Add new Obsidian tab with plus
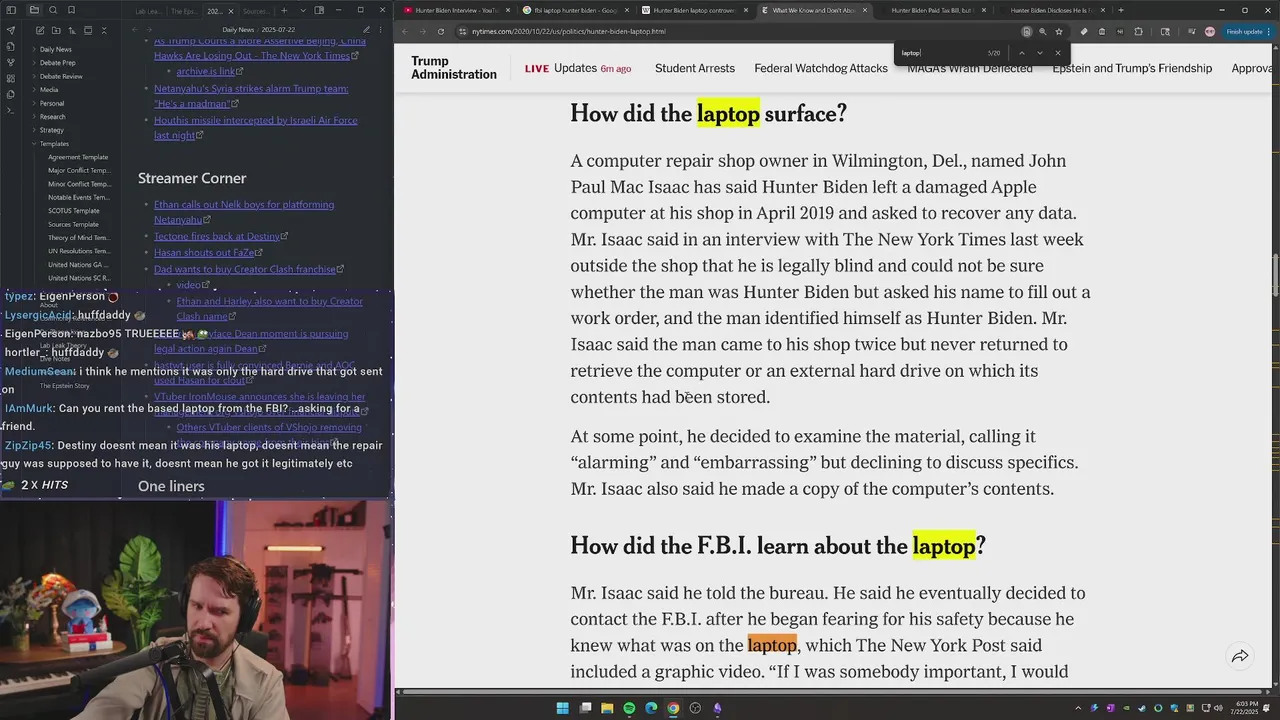 [286, 10]
